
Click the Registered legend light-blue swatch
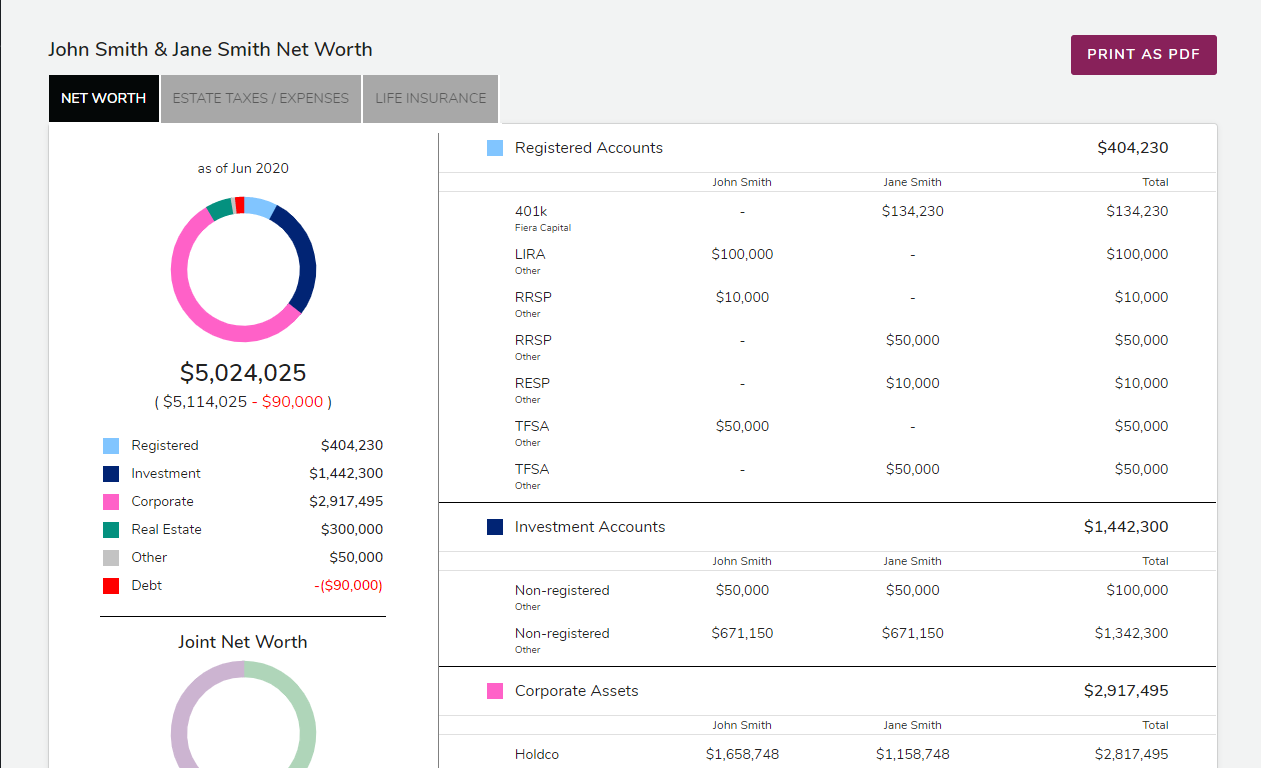click(x=111, y=446)
